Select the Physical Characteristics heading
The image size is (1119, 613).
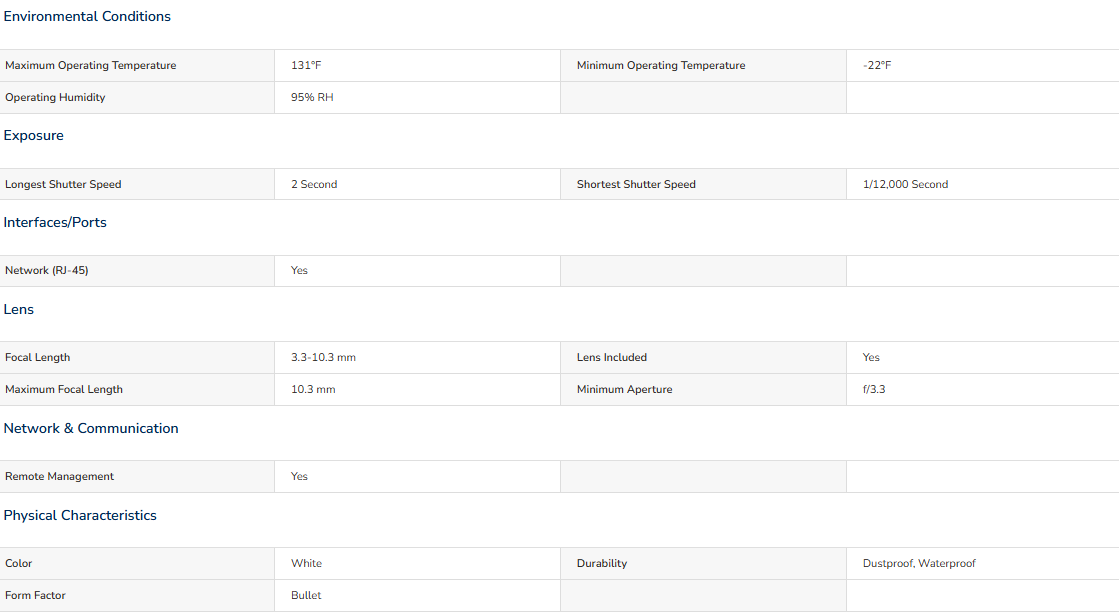click(x=80, y=515)
